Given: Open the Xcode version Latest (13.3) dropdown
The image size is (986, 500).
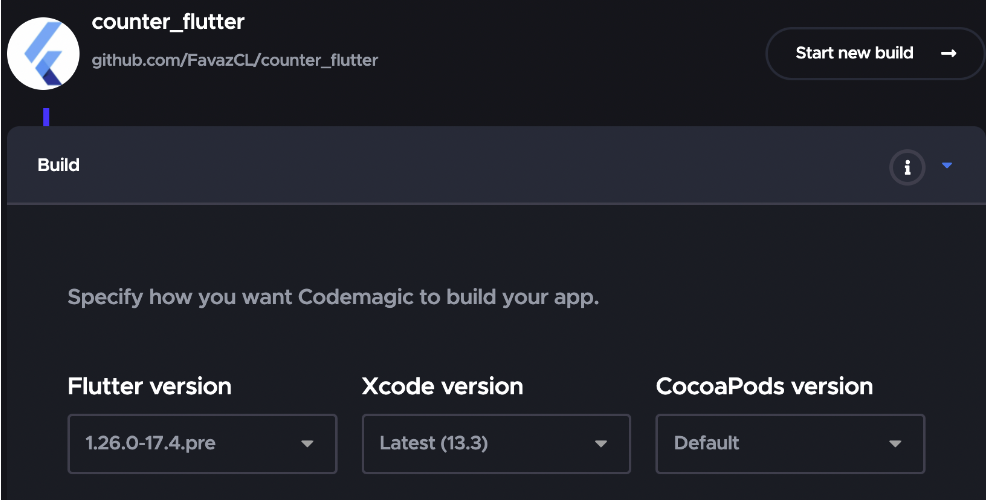Looking at the screenshot, I should [496, 443].
